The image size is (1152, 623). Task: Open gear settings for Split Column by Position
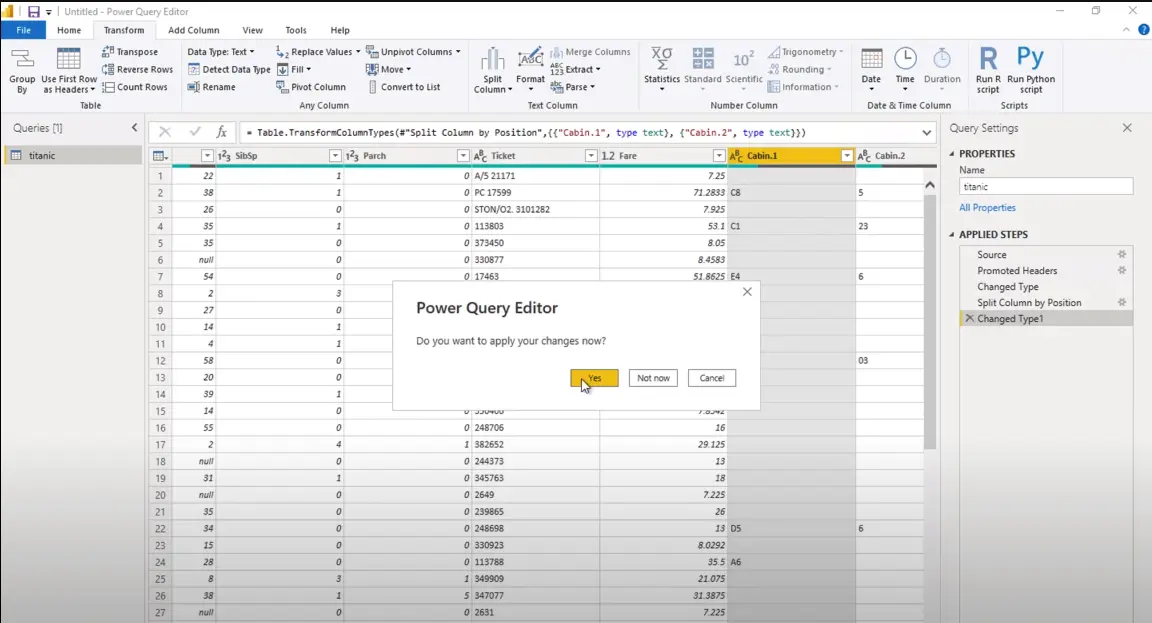click(x=1122, y=302)
